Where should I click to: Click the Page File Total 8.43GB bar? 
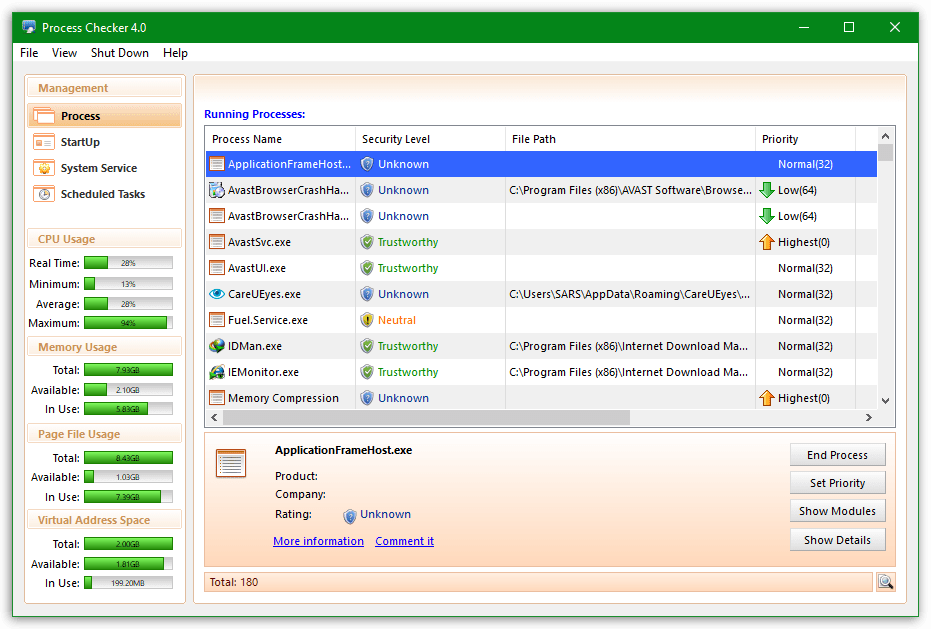[x=128, y=457]
